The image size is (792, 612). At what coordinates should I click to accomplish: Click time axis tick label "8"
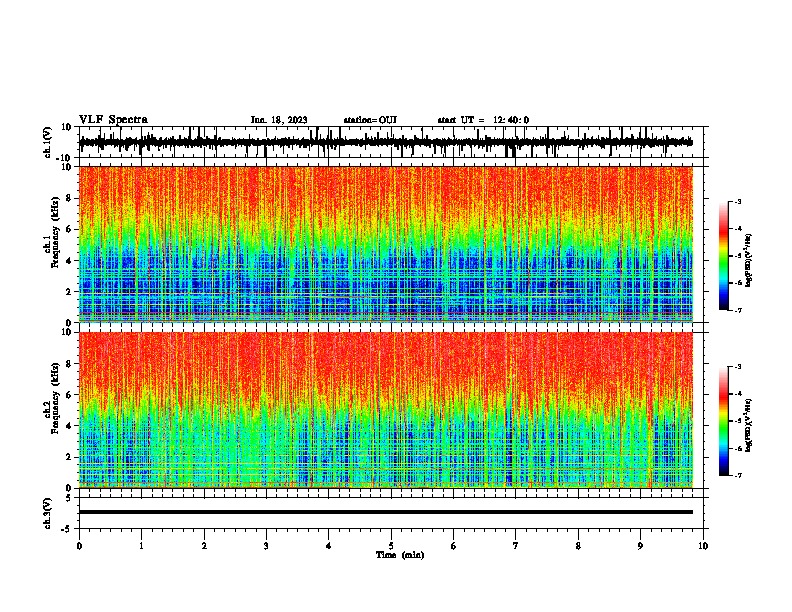click(x=578, y=546)
